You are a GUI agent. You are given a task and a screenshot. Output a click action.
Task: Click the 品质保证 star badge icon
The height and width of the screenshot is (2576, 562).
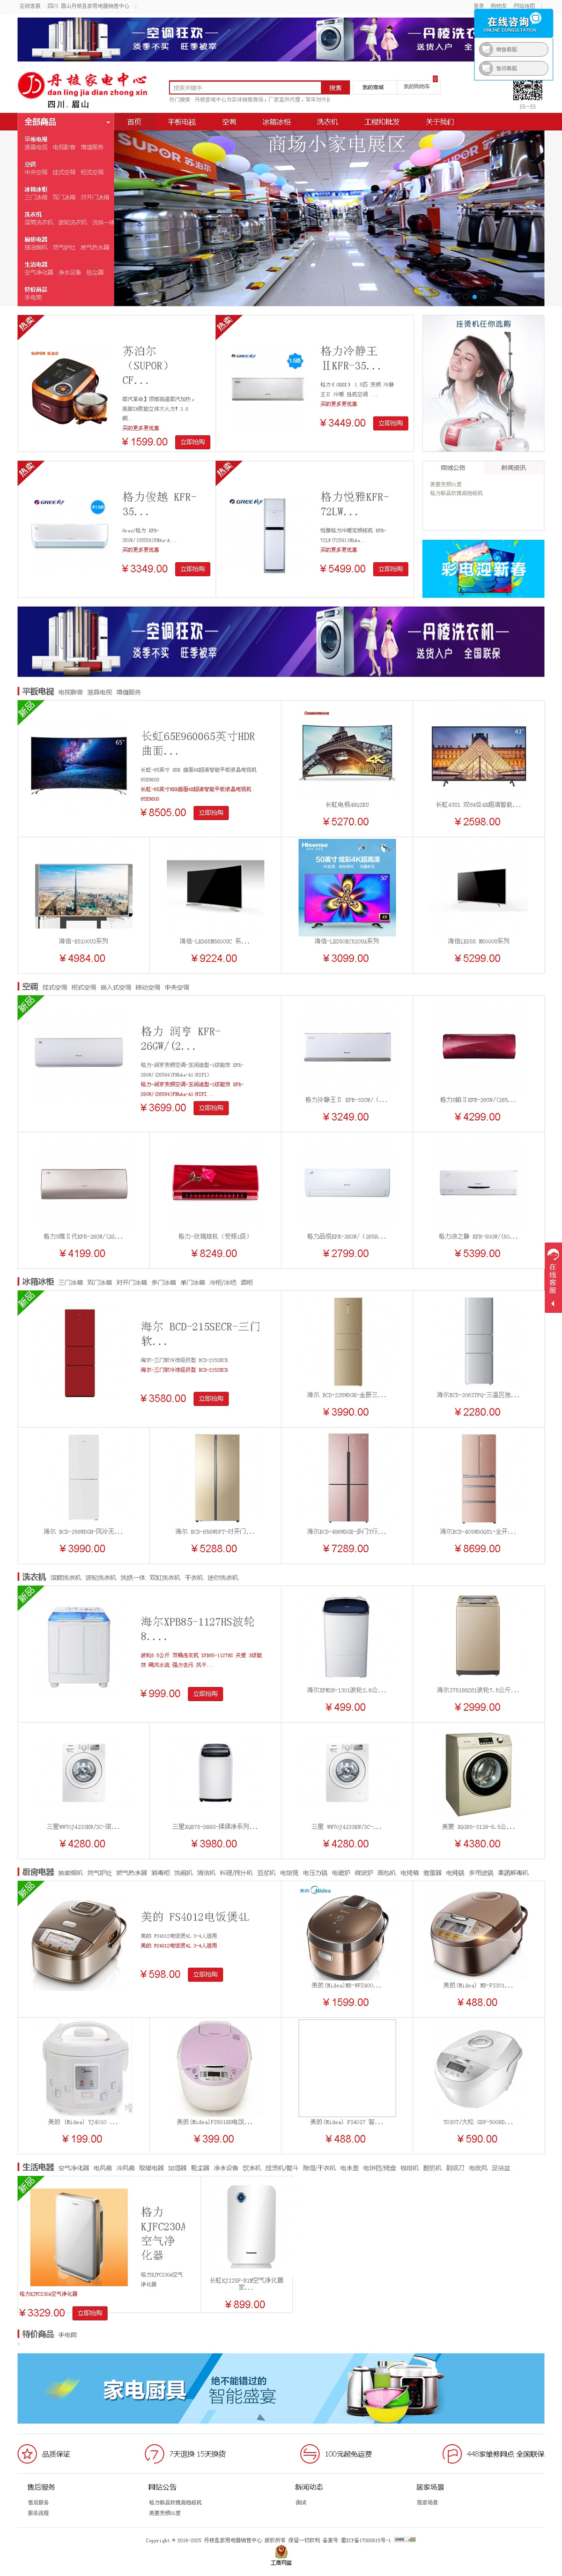click(x=27, y=2453)
